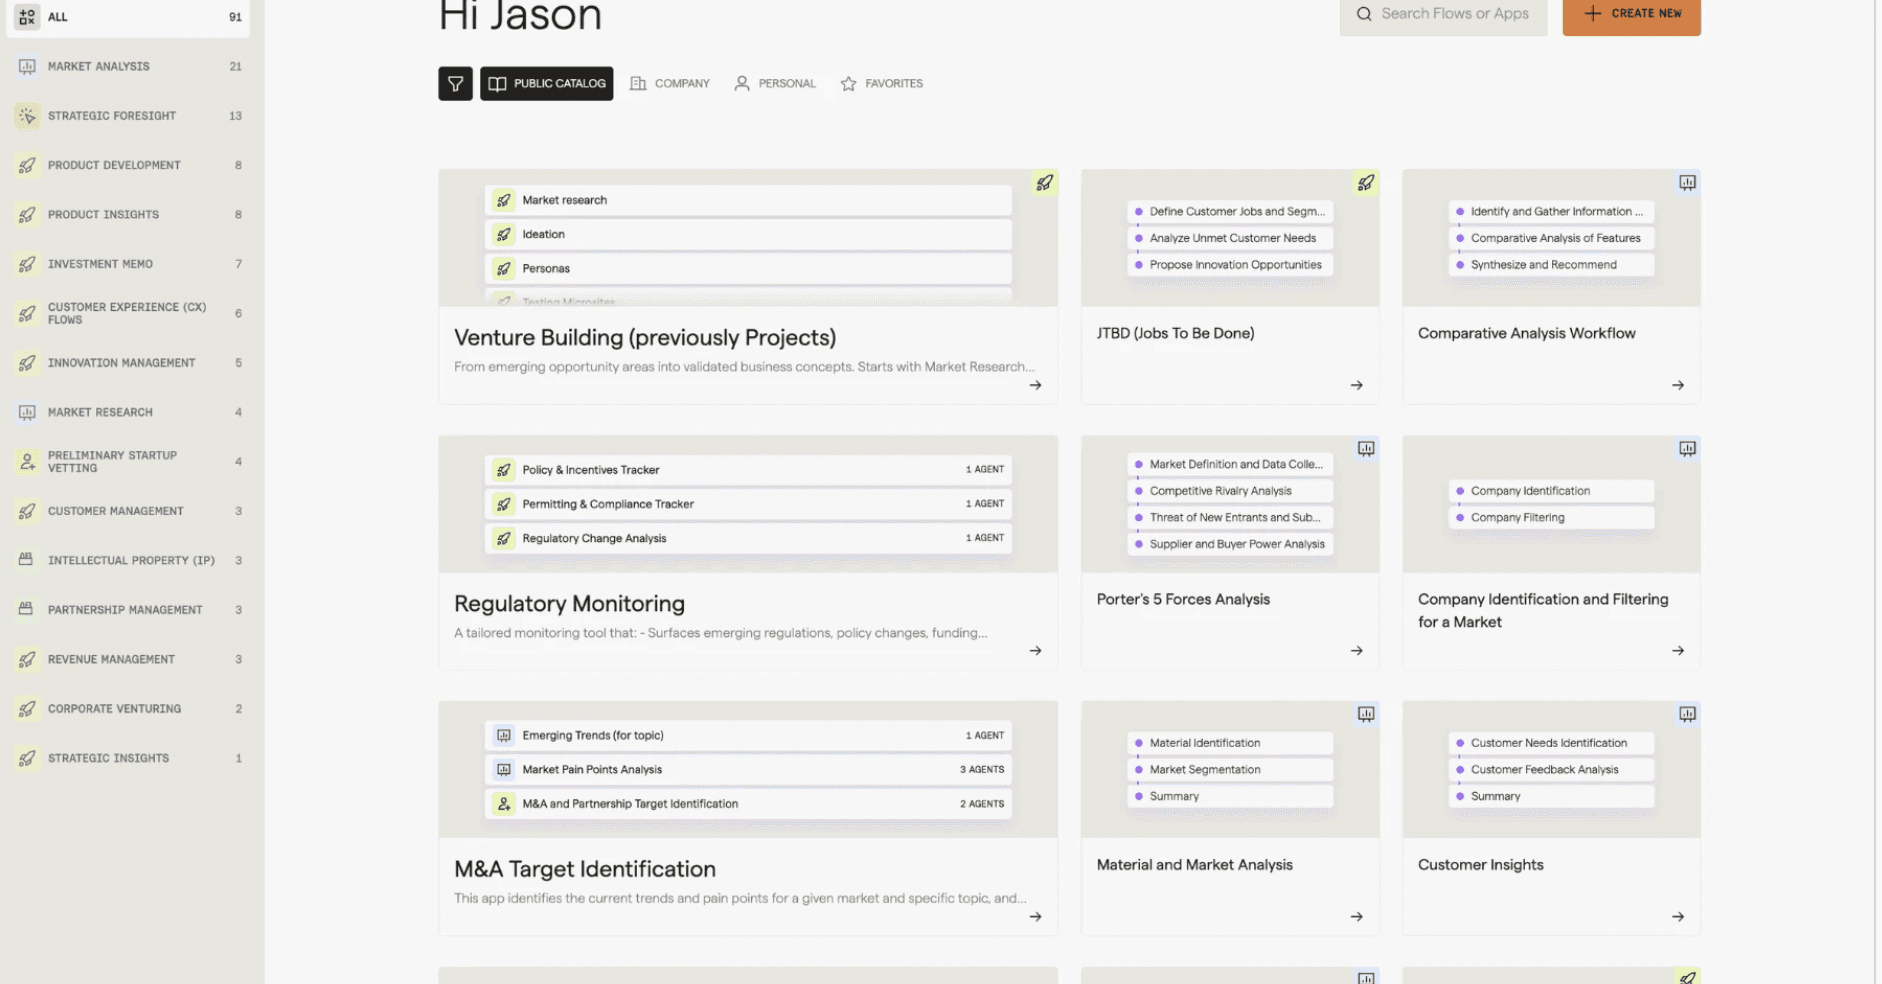Image resolution: width=1882 pixels, height=984 pixels.
Task: Click rocket badge on Venture Building card
Action: coord(1044,183)
